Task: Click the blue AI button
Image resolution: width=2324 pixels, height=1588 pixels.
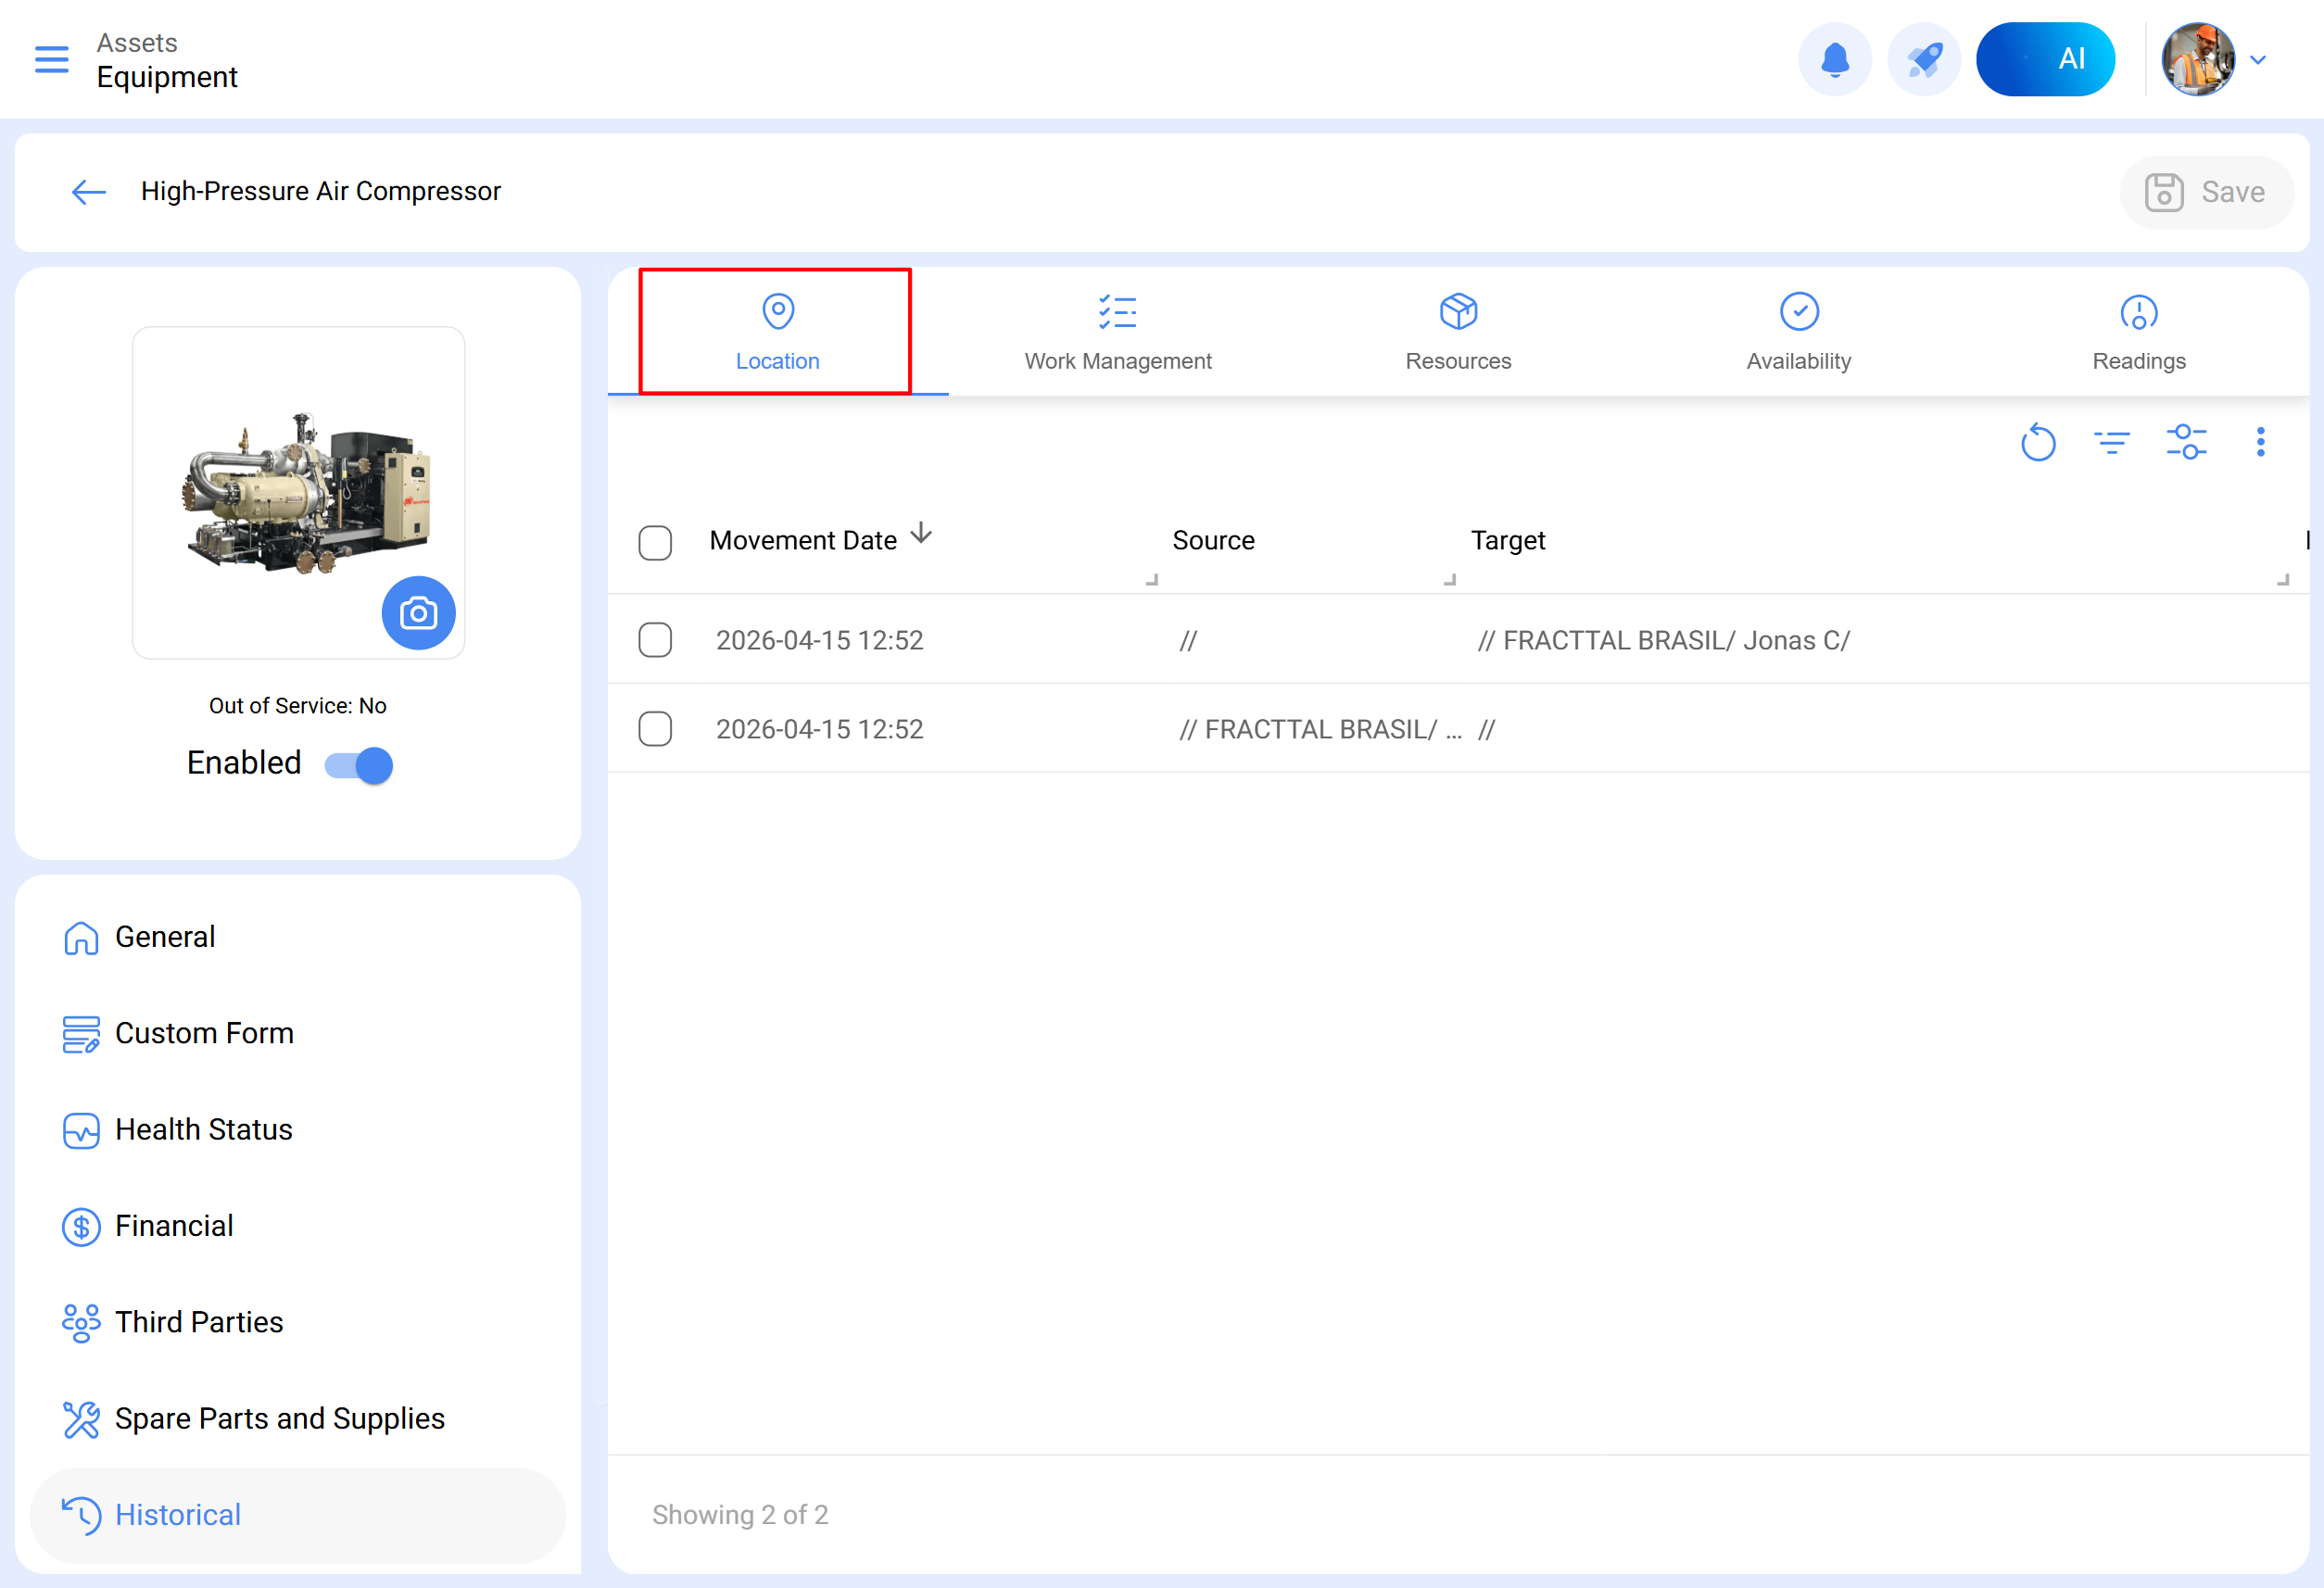Action: [x=2045, y=59]
